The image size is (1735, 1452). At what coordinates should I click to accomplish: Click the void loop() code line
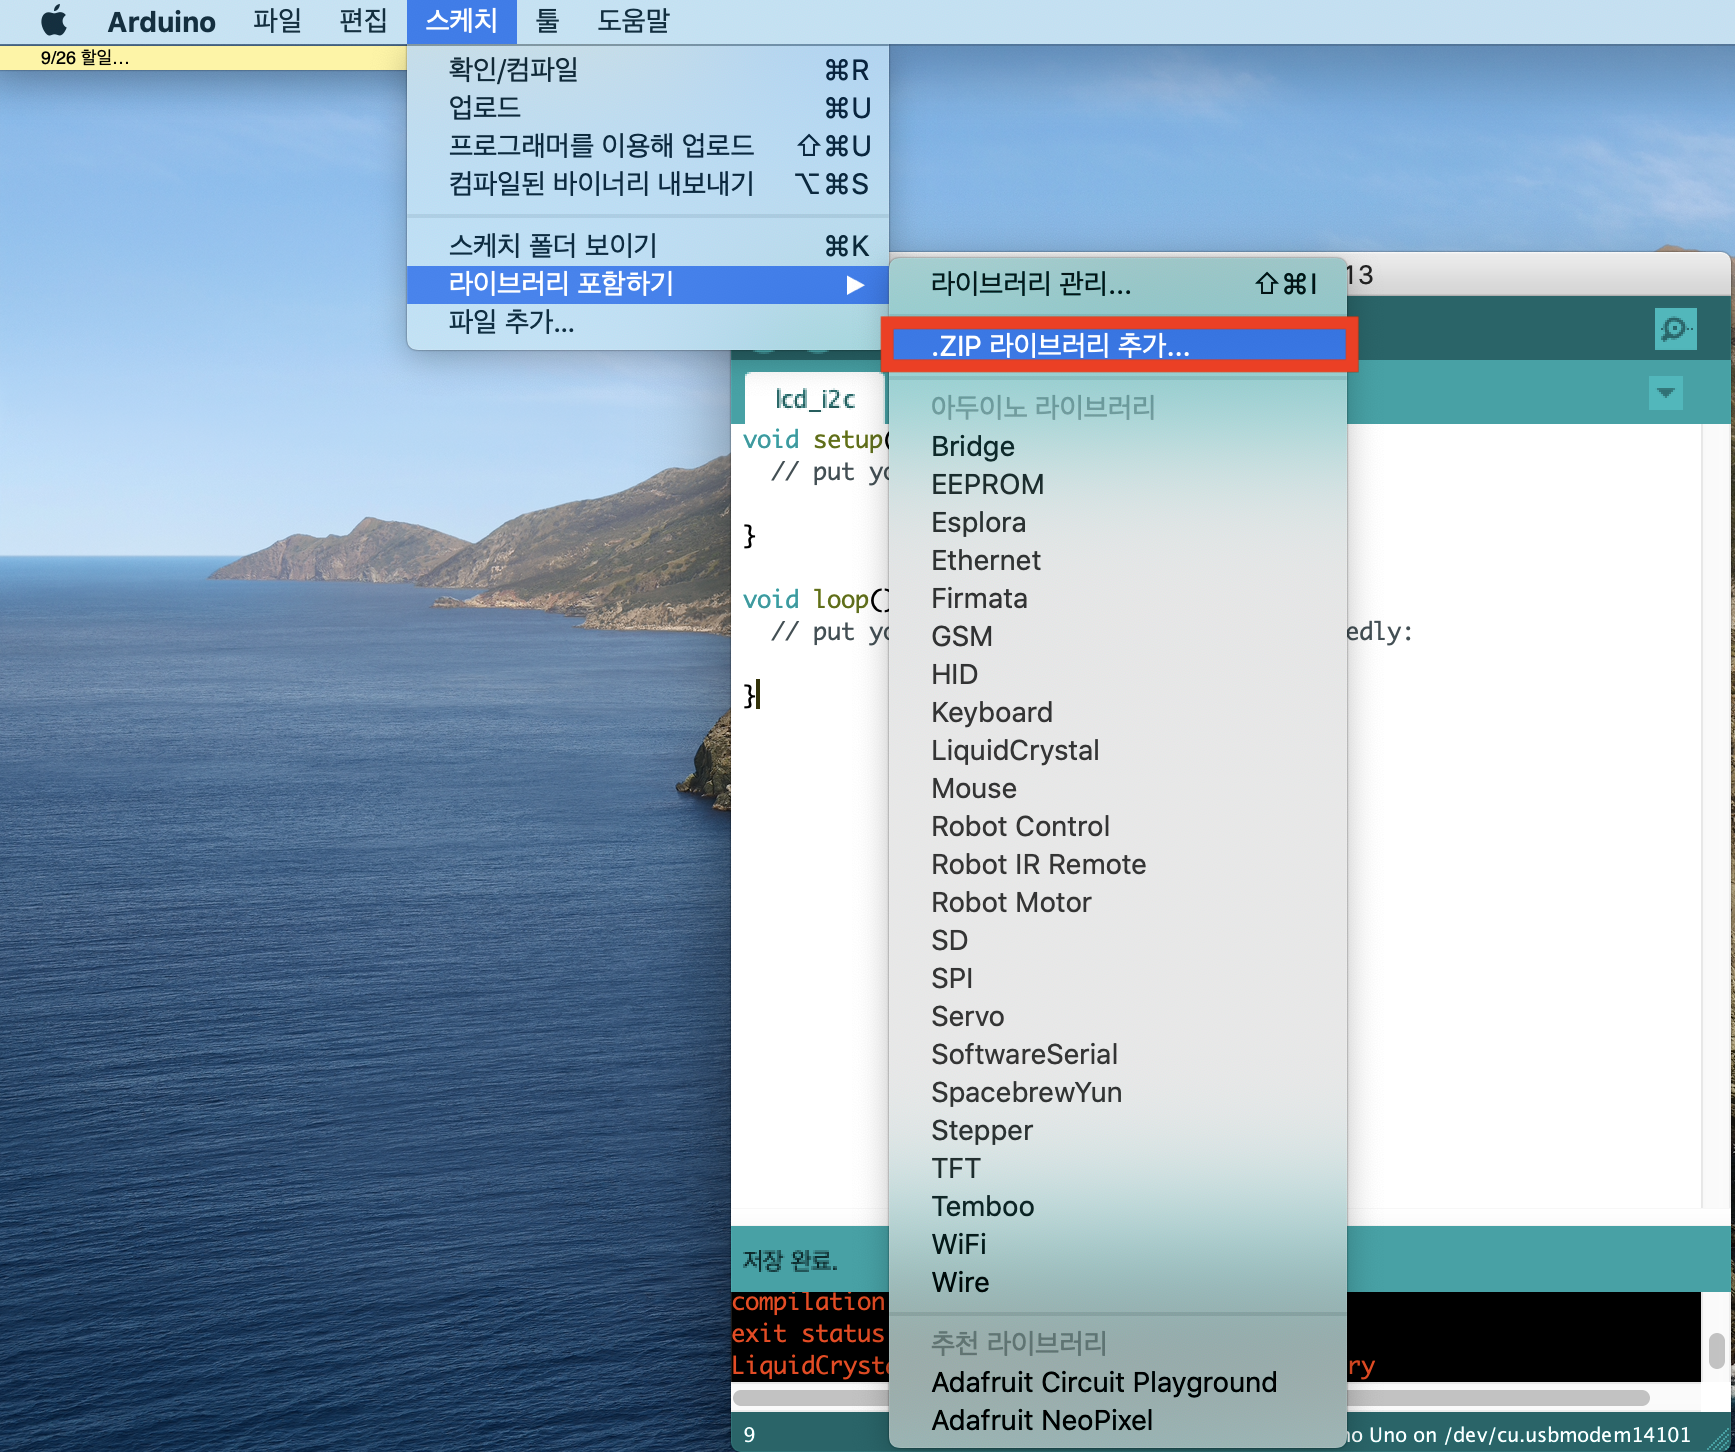pyautogui.click(x=815, y=599)
